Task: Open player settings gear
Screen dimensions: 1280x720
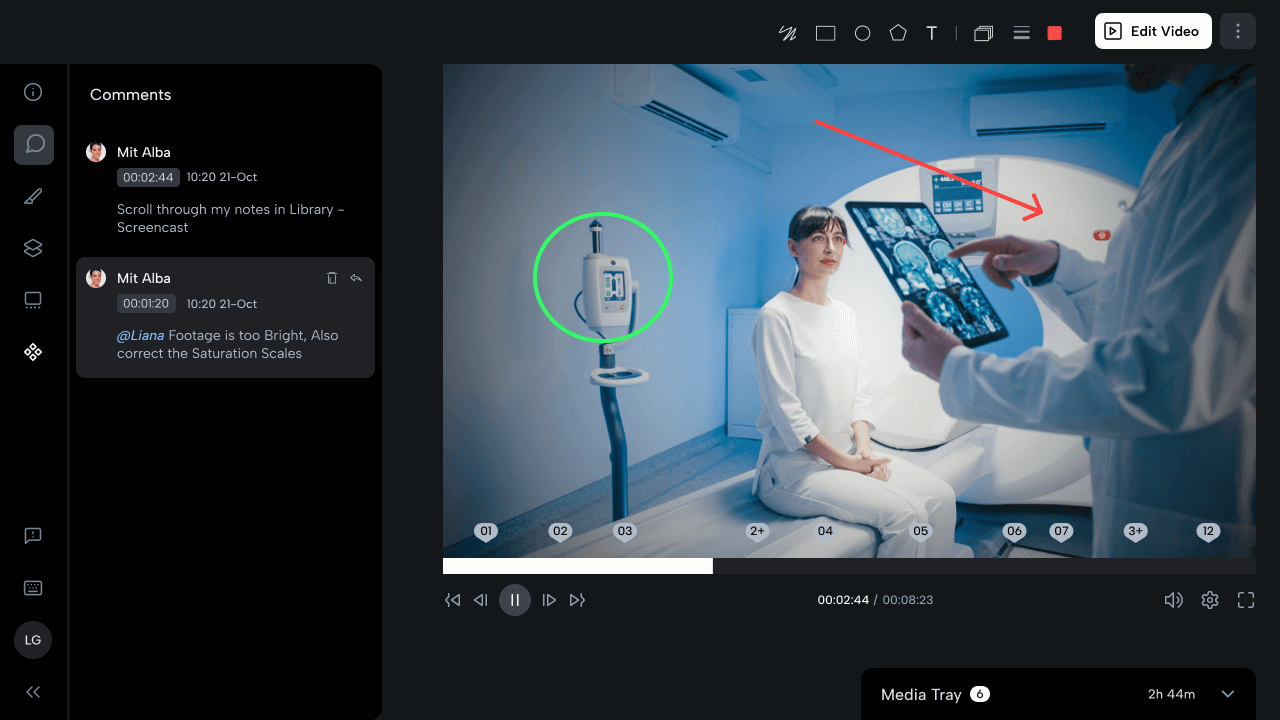Action: point(1210,600)
